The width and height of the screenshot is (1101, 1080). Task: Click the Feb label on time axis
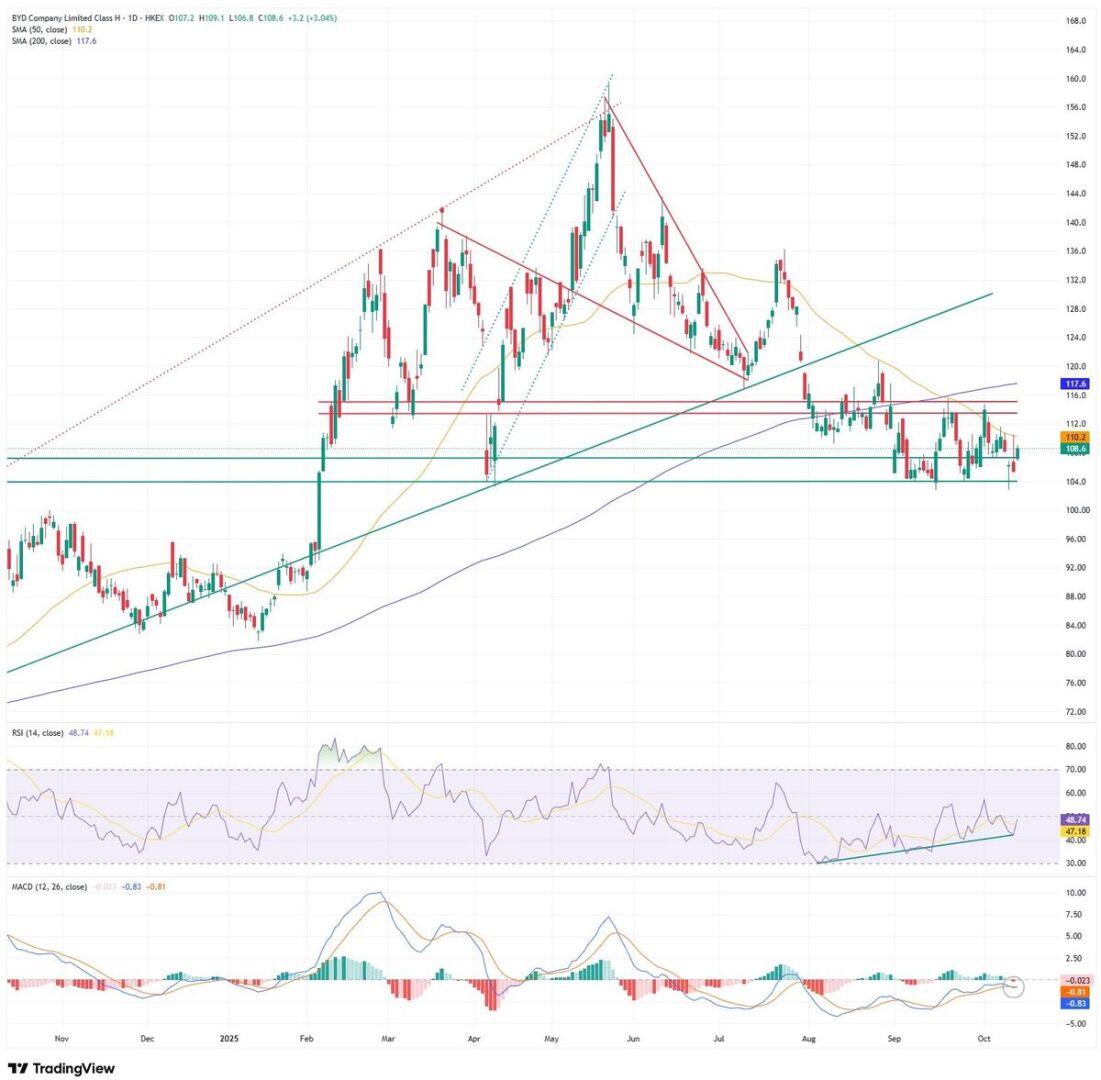[x=307, y=1039]
